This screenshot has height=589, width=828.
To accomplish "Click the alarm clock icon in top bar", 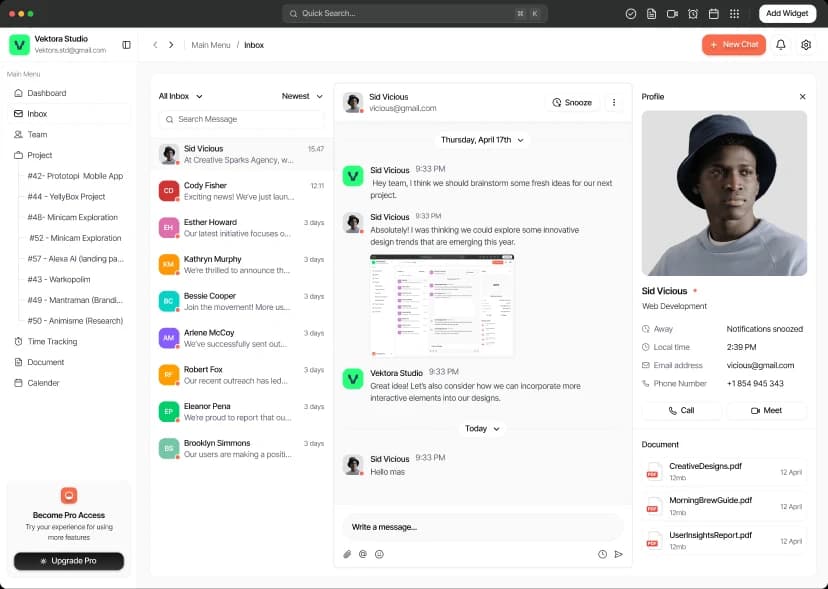I will tap(693, 13).
